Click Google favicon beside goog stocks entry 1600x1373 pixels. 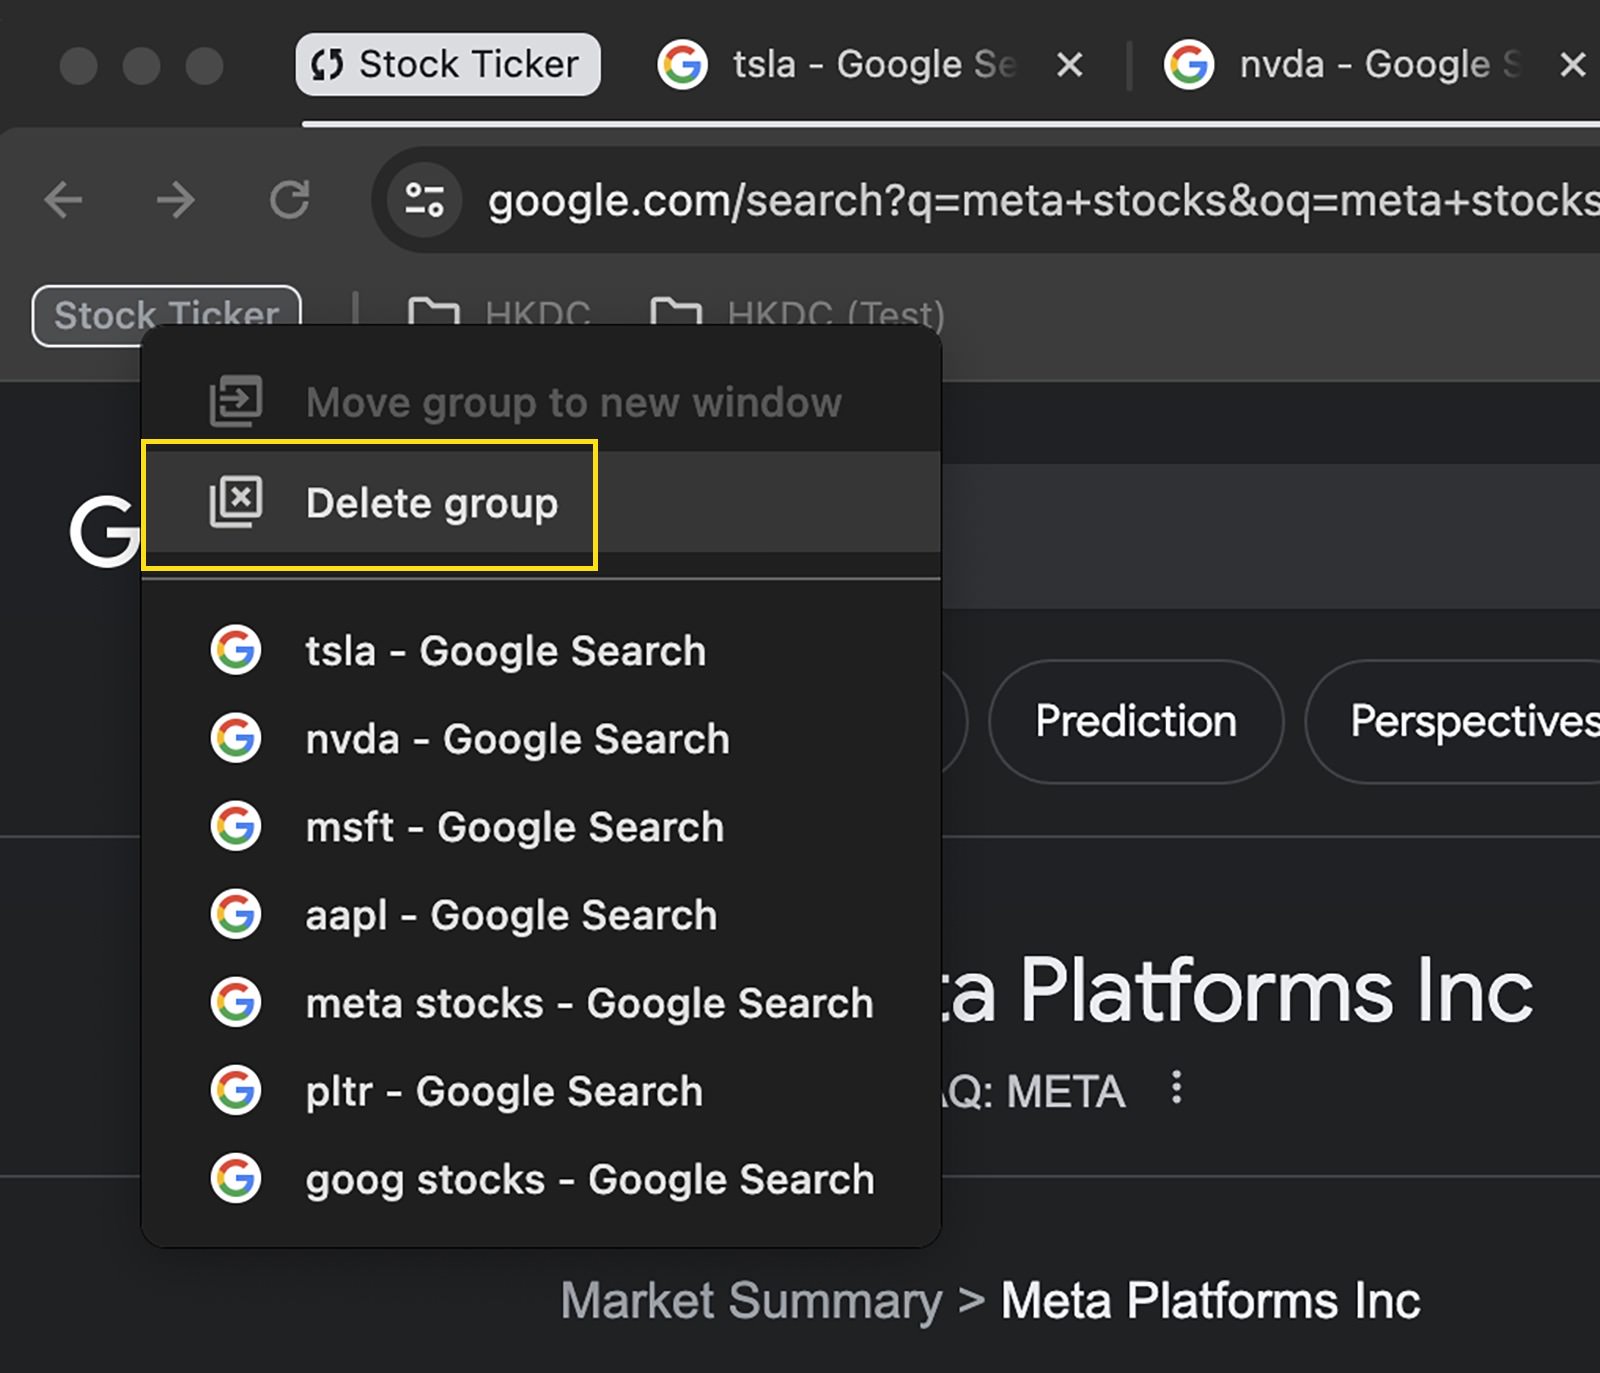pyautogui.click(x=236, y=1178)
